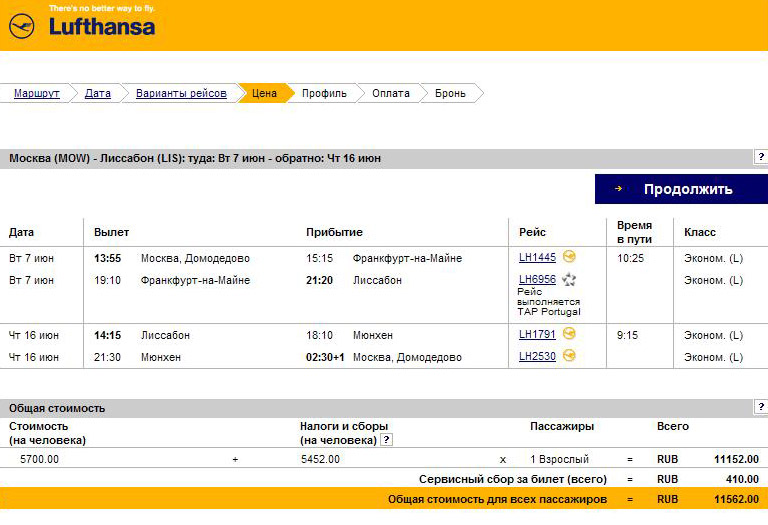Click the Профиль step in breadcrumb
The width and height of the screenshot is (768, 525).
(324, 94)
